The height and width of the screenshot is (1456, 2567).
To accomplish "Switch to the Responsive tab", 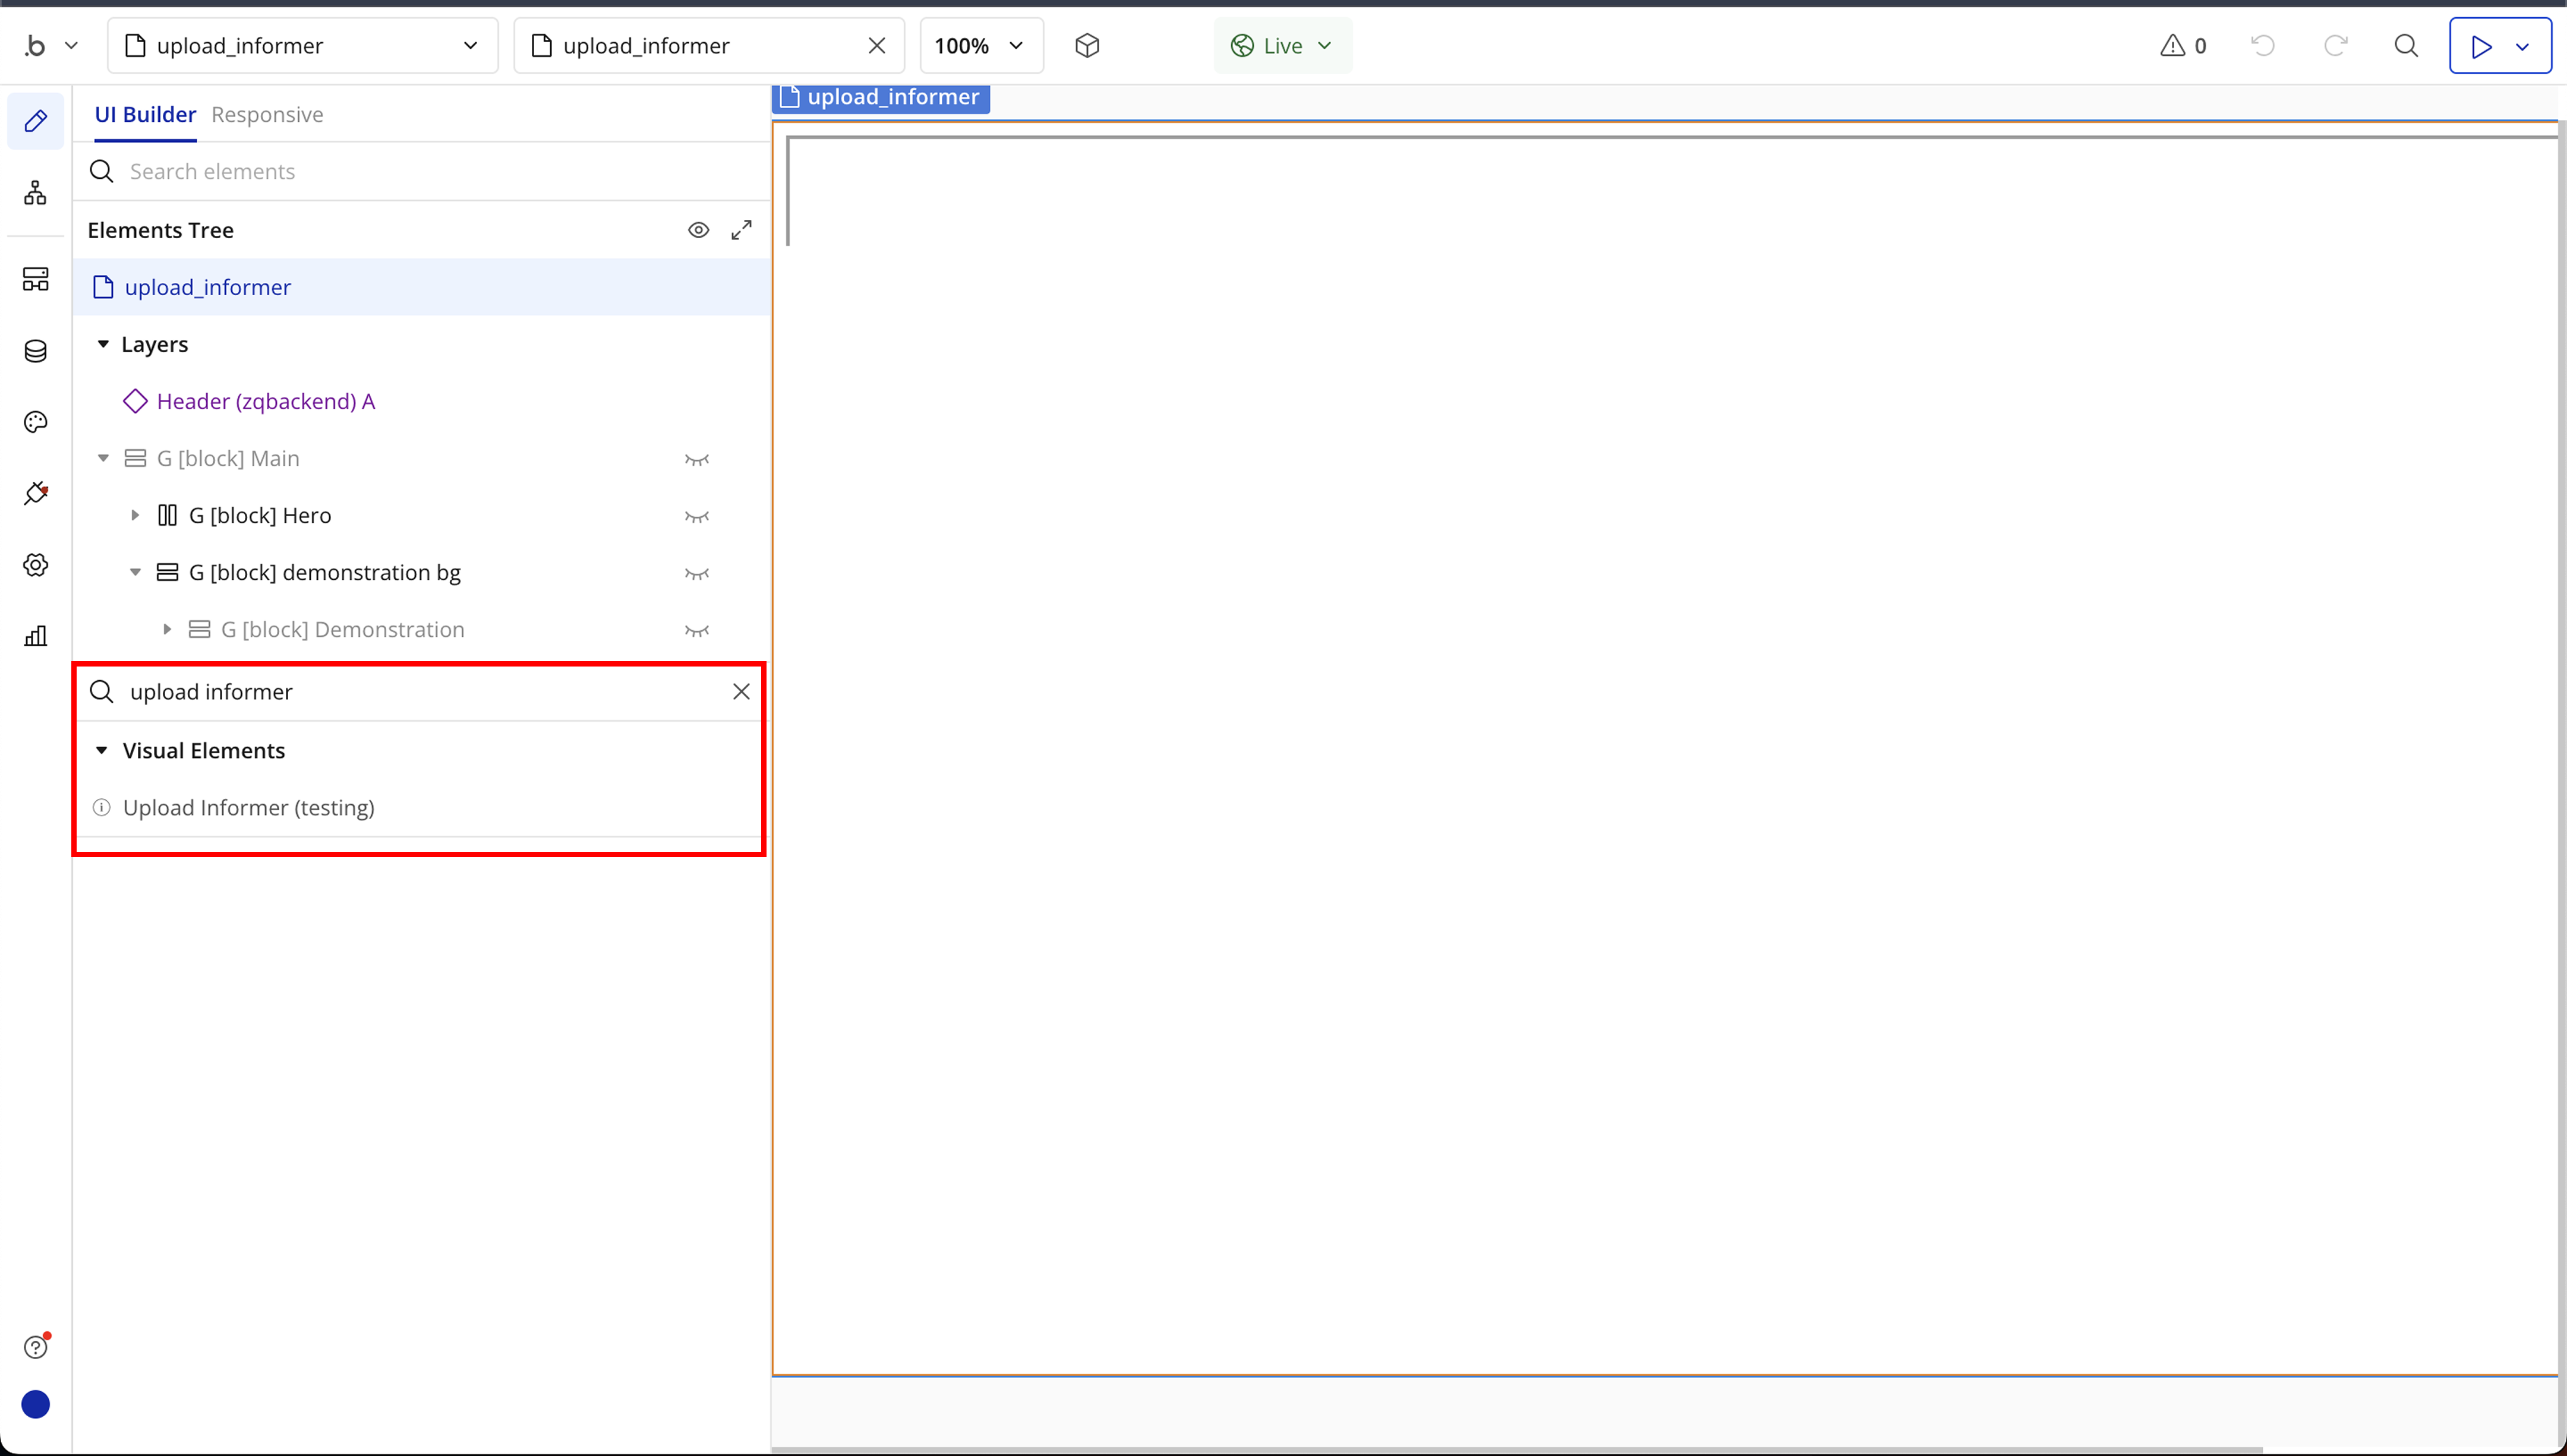I will (267, 115).
